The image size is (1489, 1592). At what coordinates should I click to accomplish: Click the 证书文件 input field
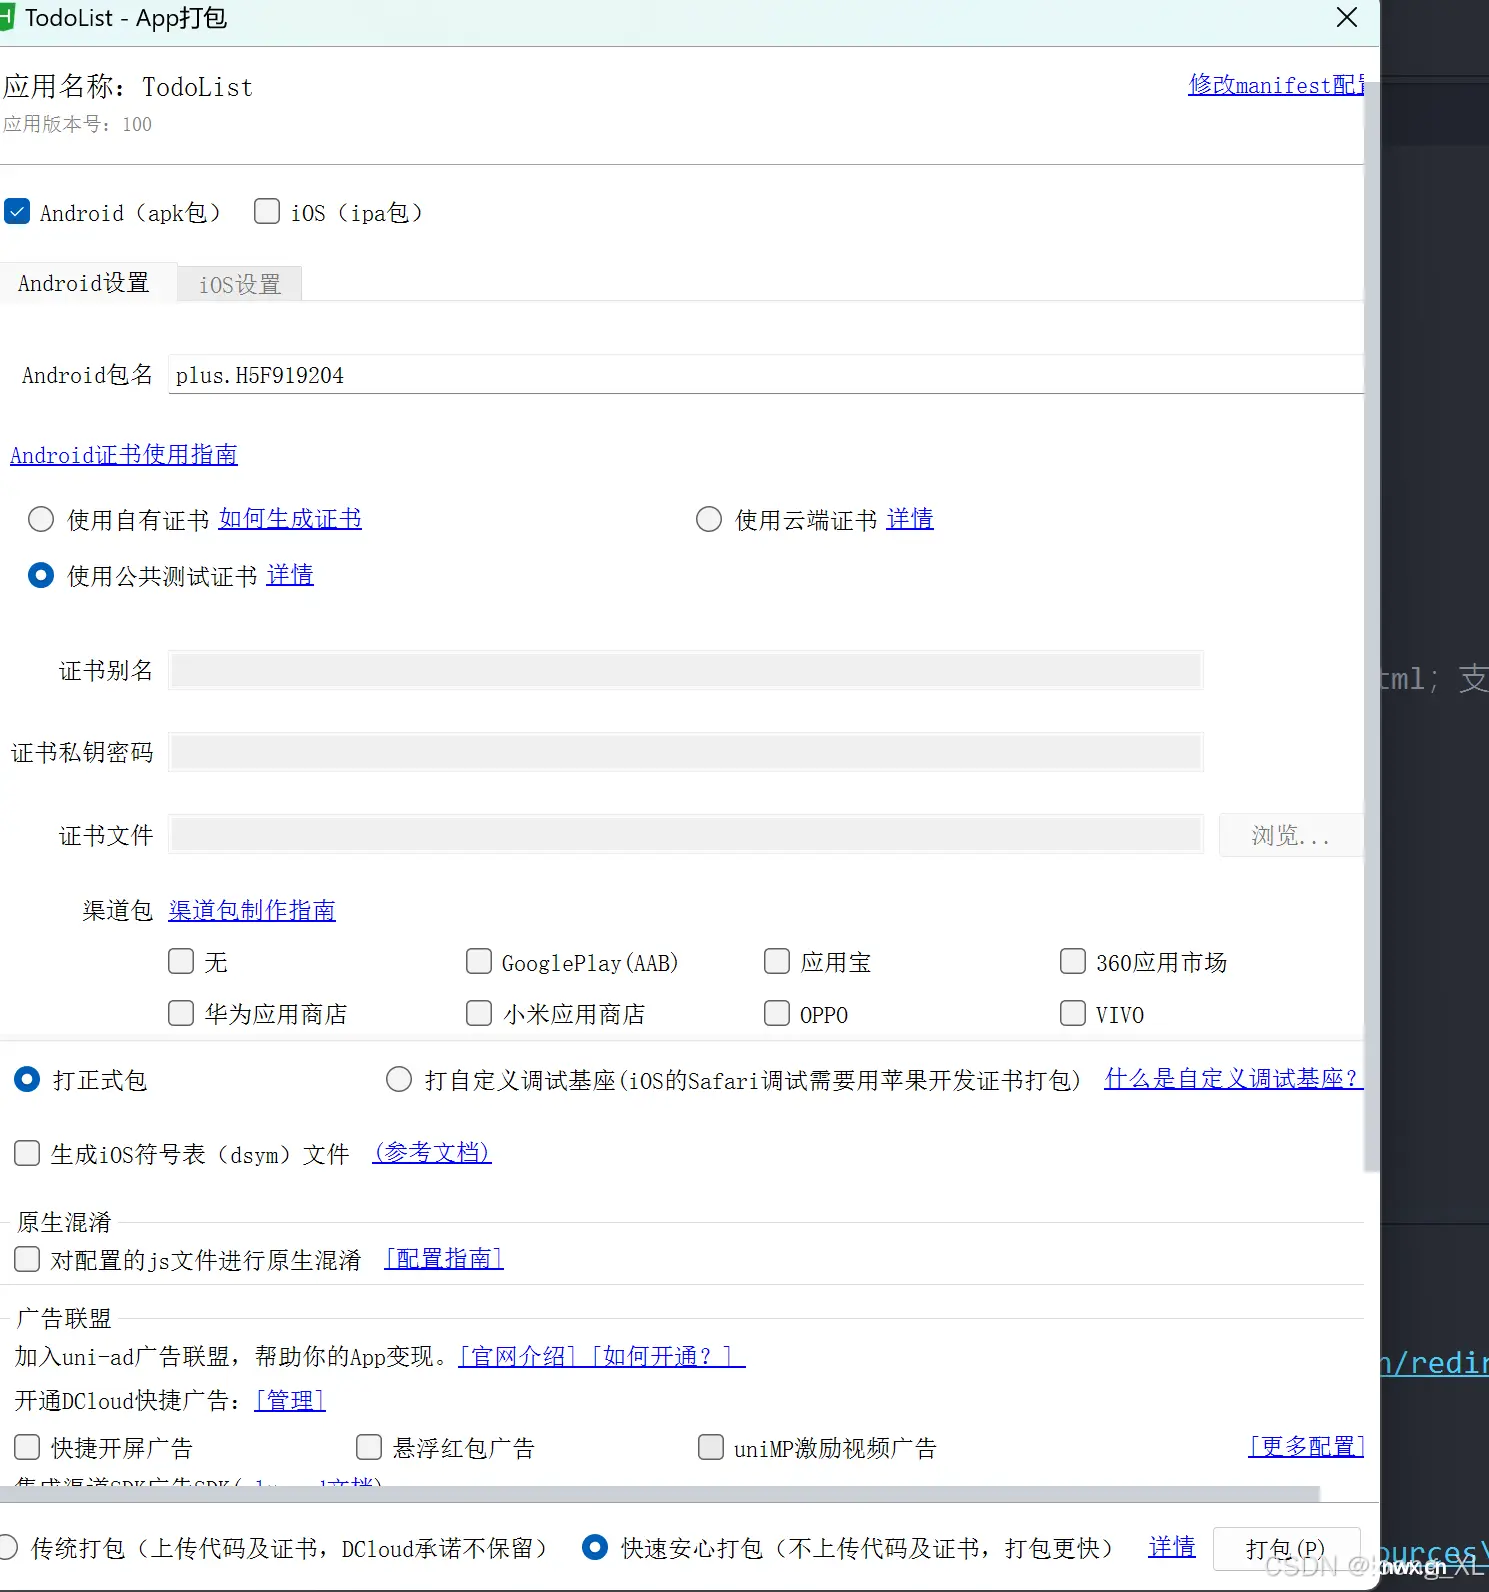coord(686,834)
